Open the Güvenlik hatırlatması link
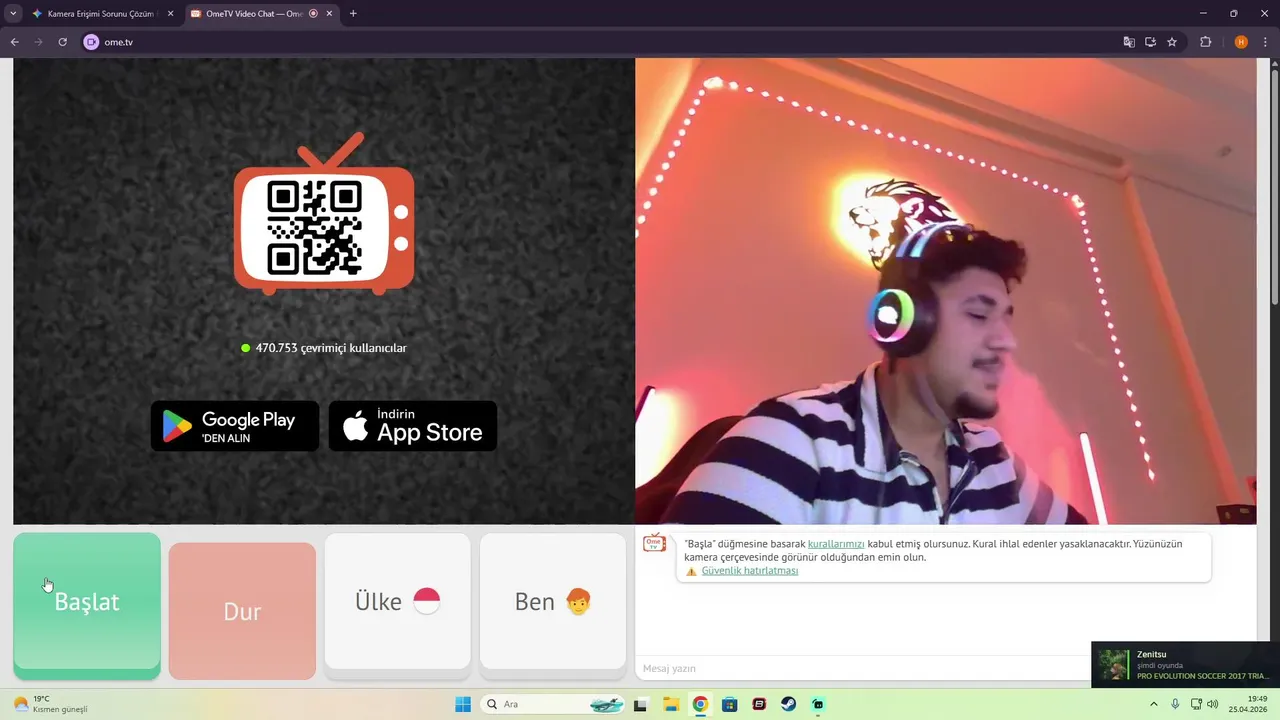 [750, 571]
